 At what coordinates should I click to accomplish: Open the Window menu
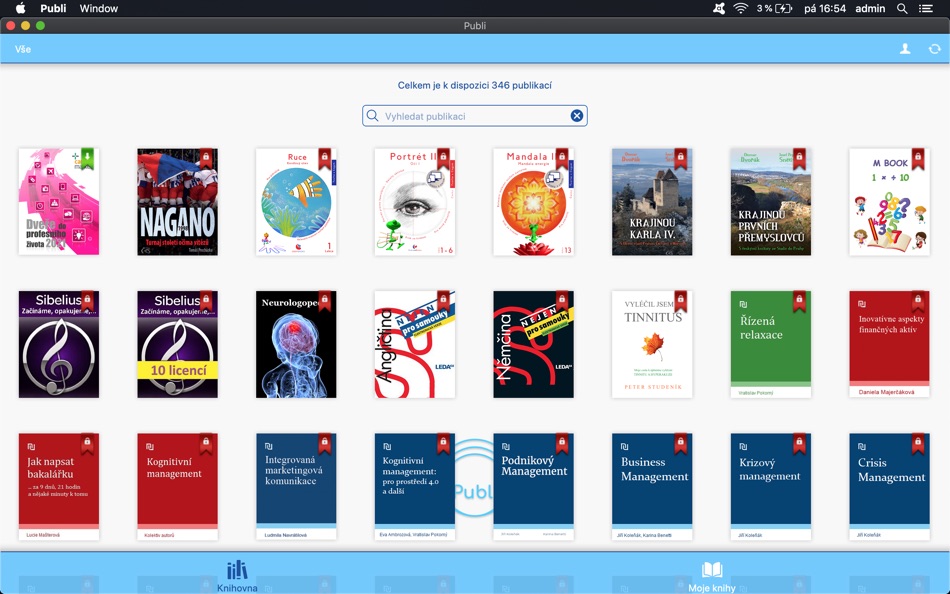(99, 8)
